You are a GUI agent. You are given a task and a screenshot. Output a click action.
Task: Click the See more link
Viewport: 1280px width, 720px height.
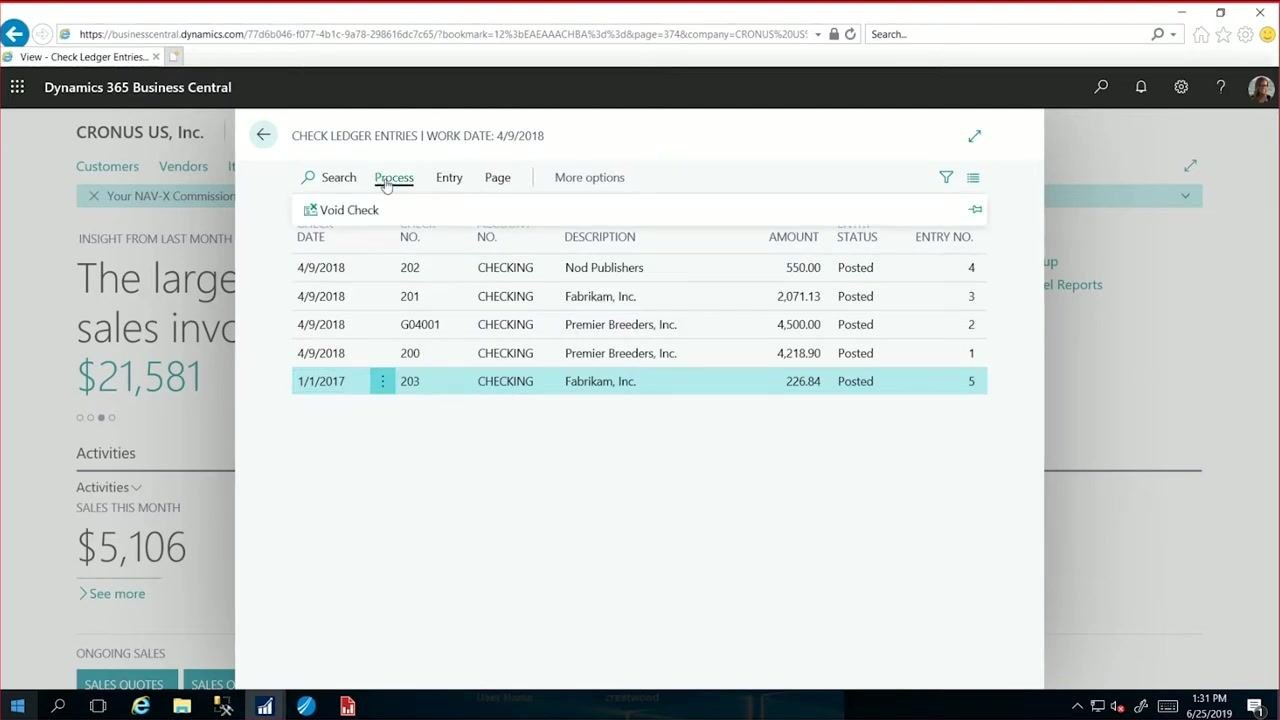pyautogui.click(x=112, y=594)
